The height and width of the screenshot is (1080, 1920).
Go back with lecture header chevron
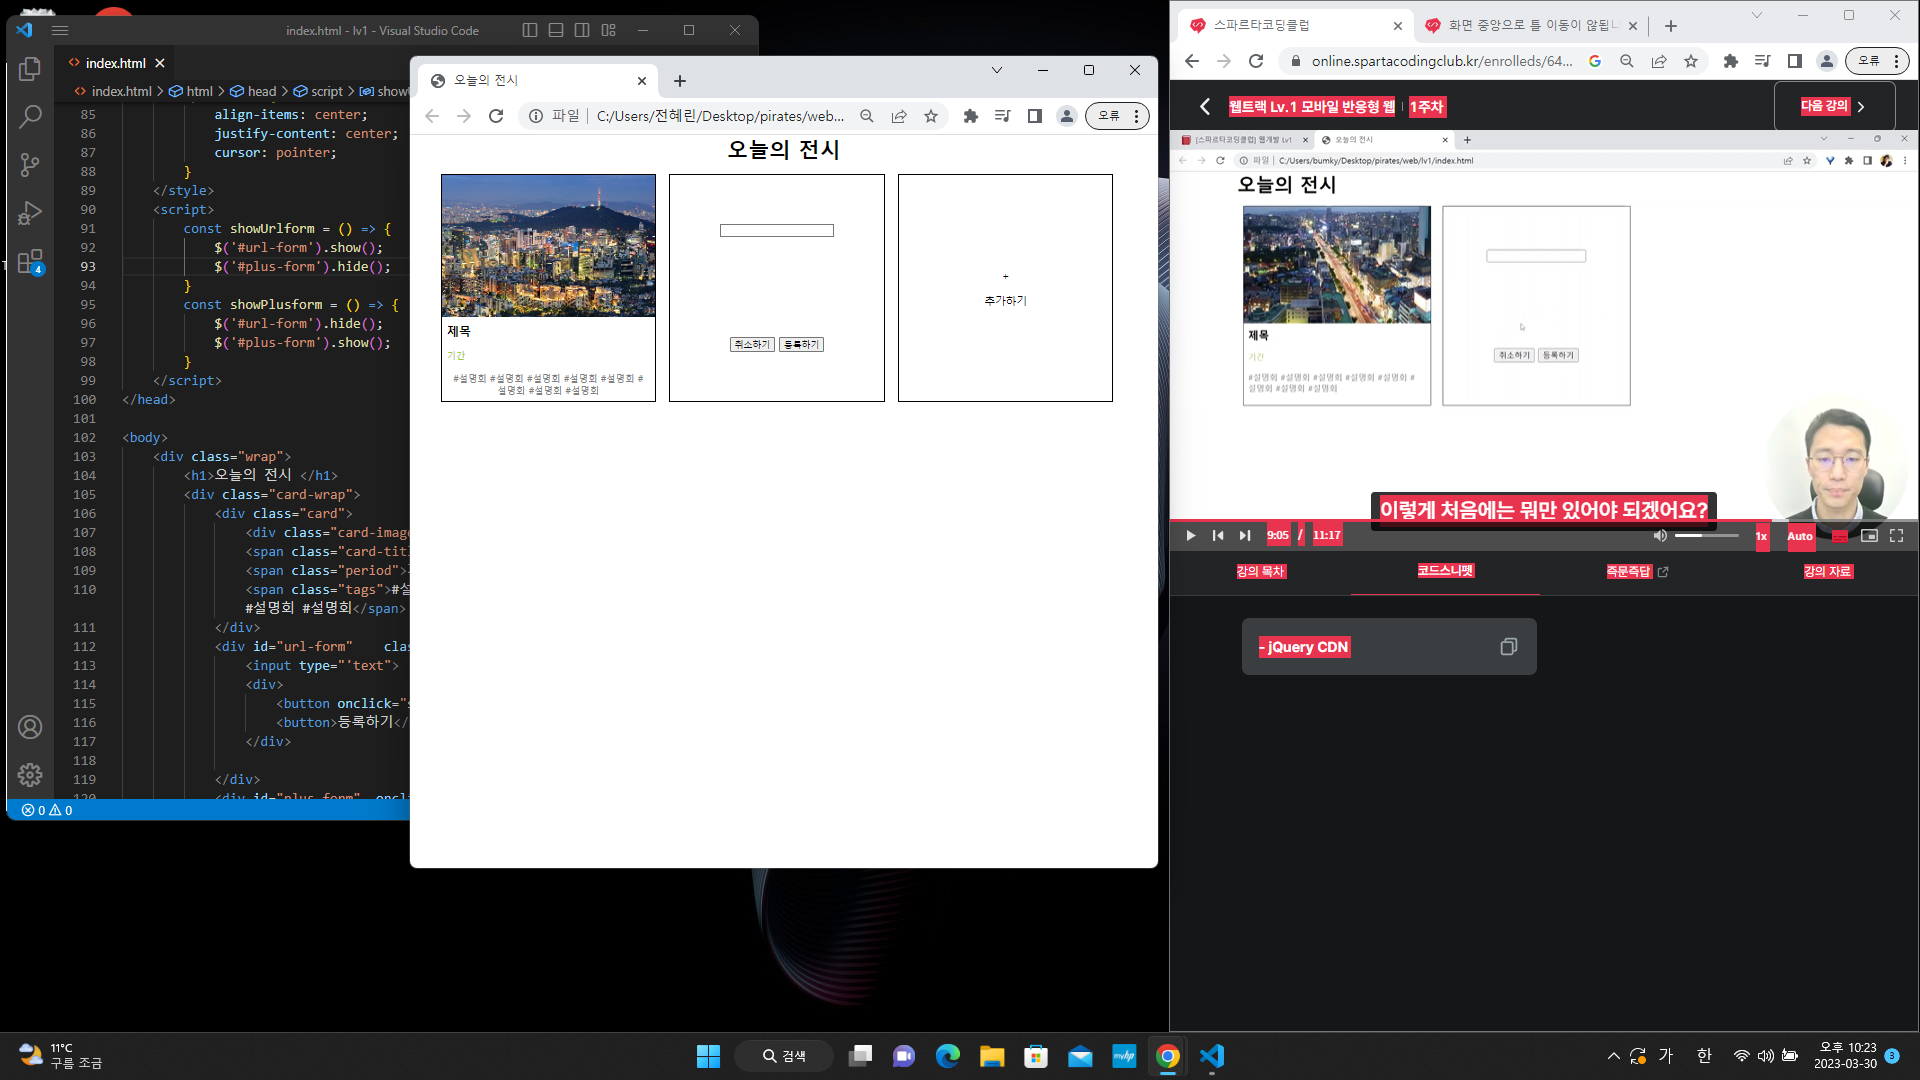tap(1205, 107)
